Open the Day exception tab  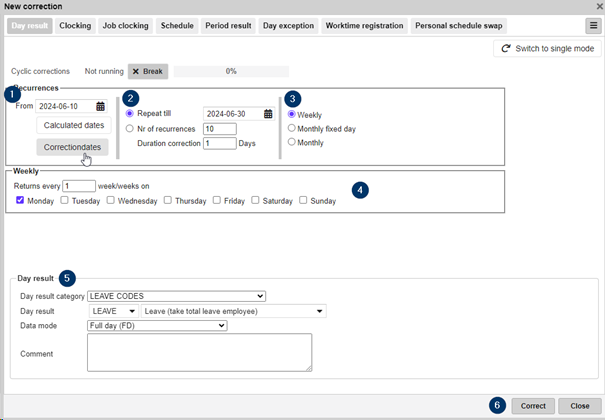click(288, 26)
